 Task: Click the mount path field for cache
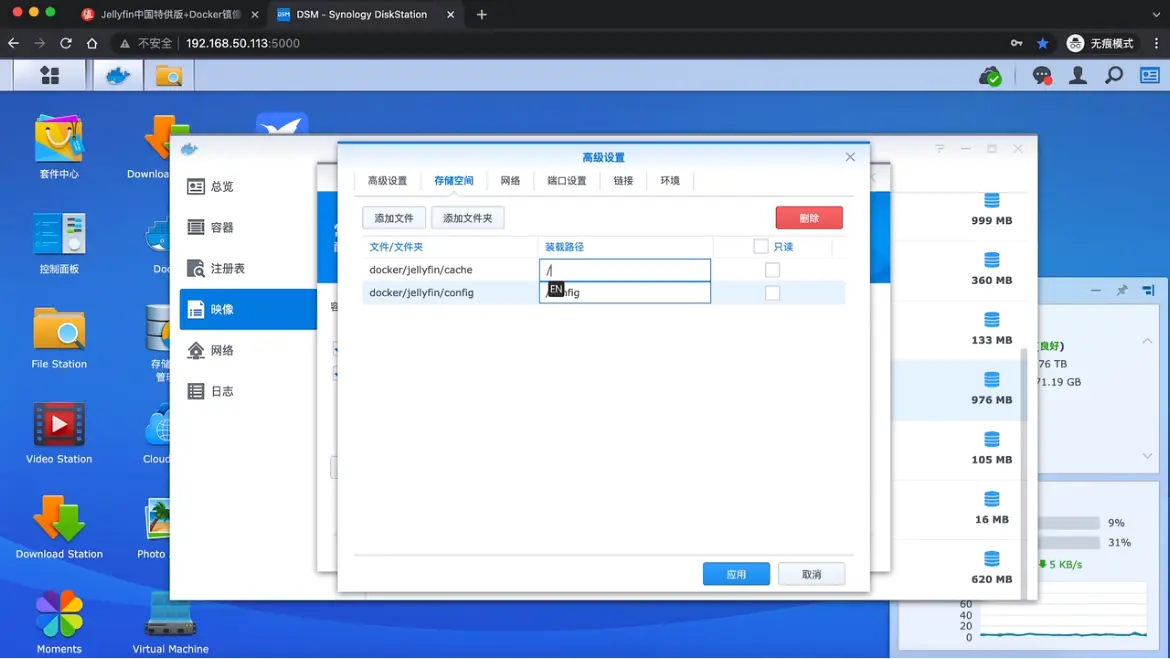click(x=625, y=270)
